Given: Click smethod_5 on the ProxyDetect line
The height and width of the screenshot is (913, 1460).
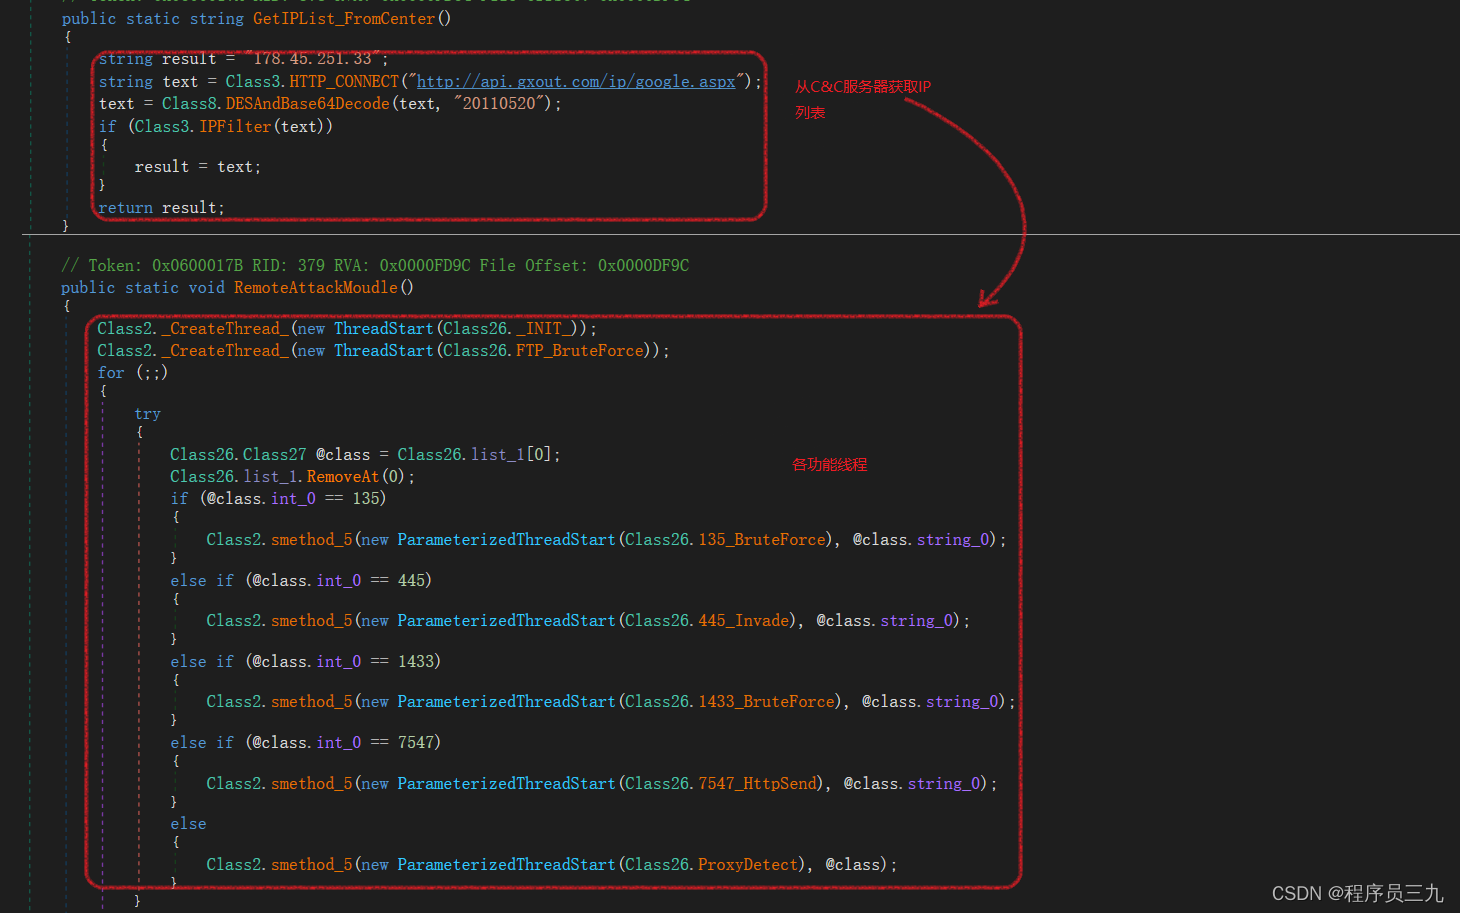Looking at the screenshot, I should click(312, 865).
